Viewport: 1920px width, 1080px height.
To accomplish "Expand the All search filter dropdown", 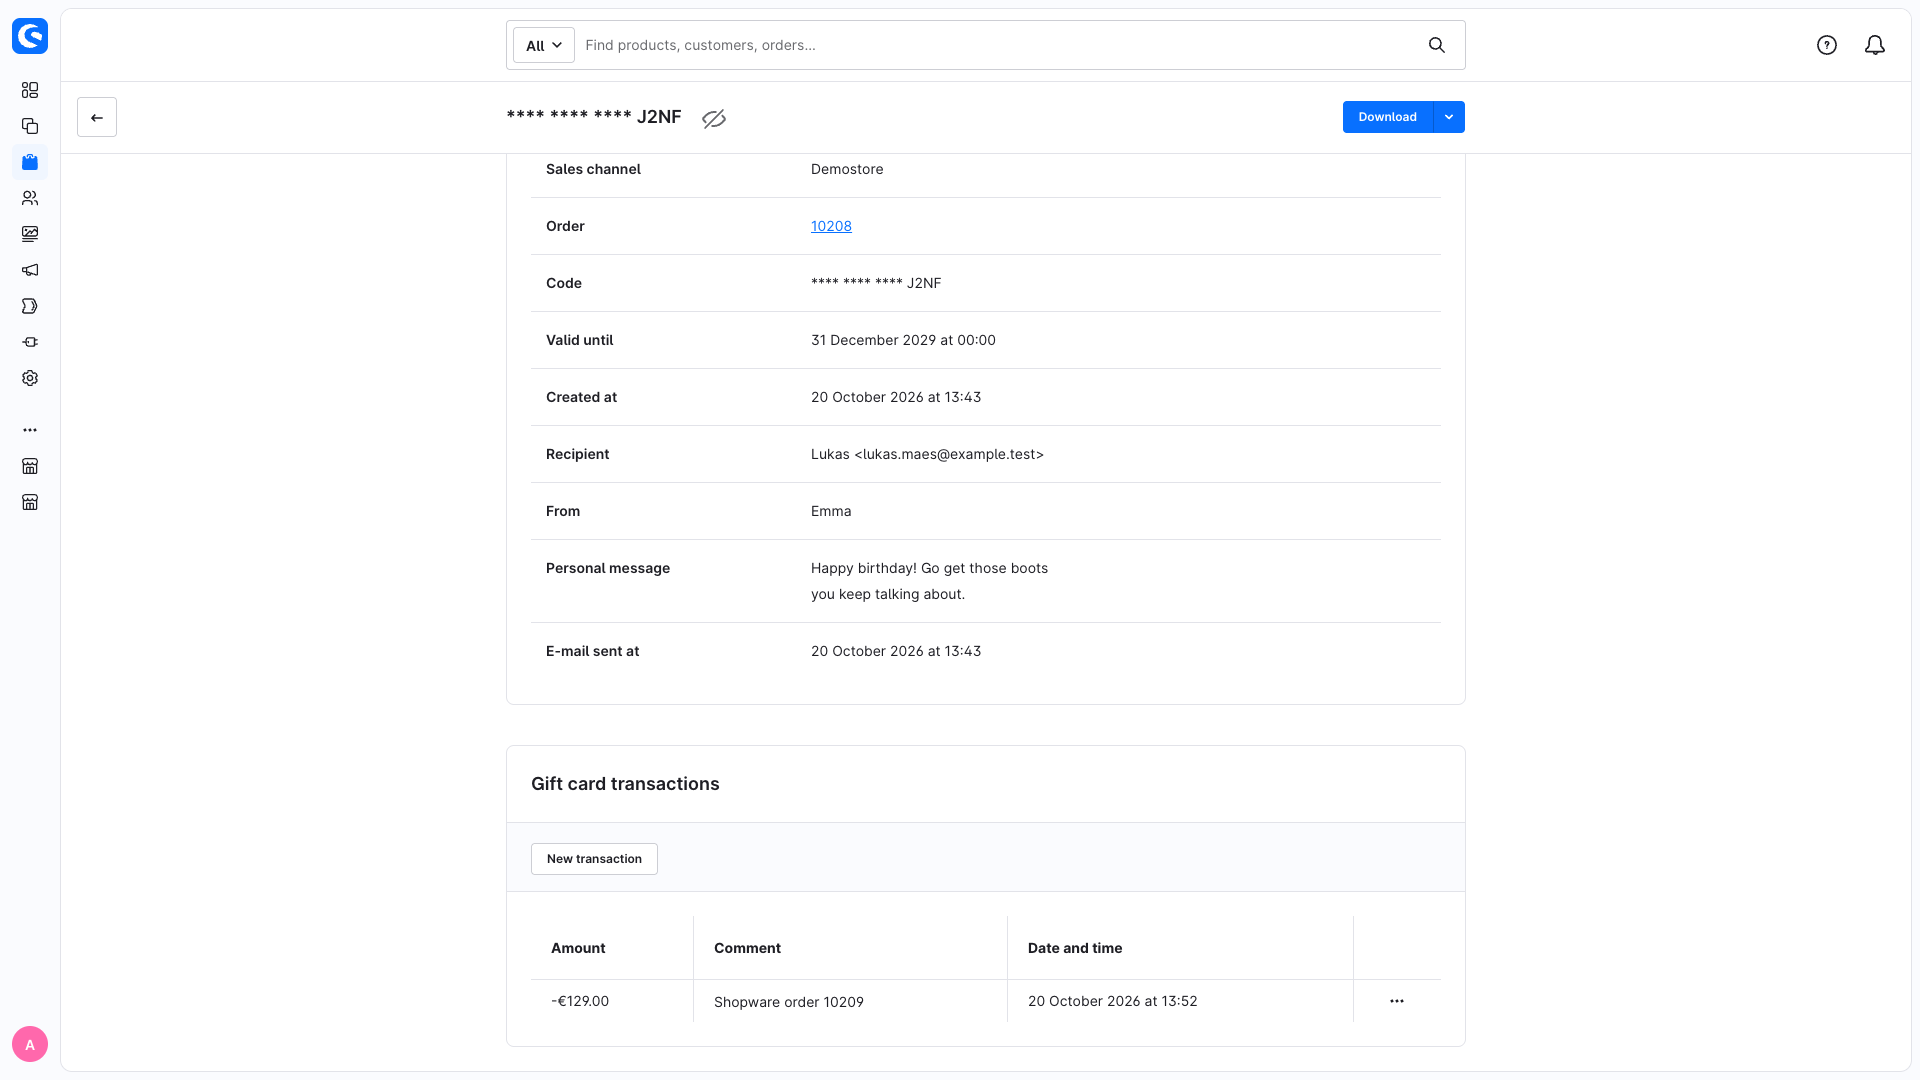I will click(544, 45).
